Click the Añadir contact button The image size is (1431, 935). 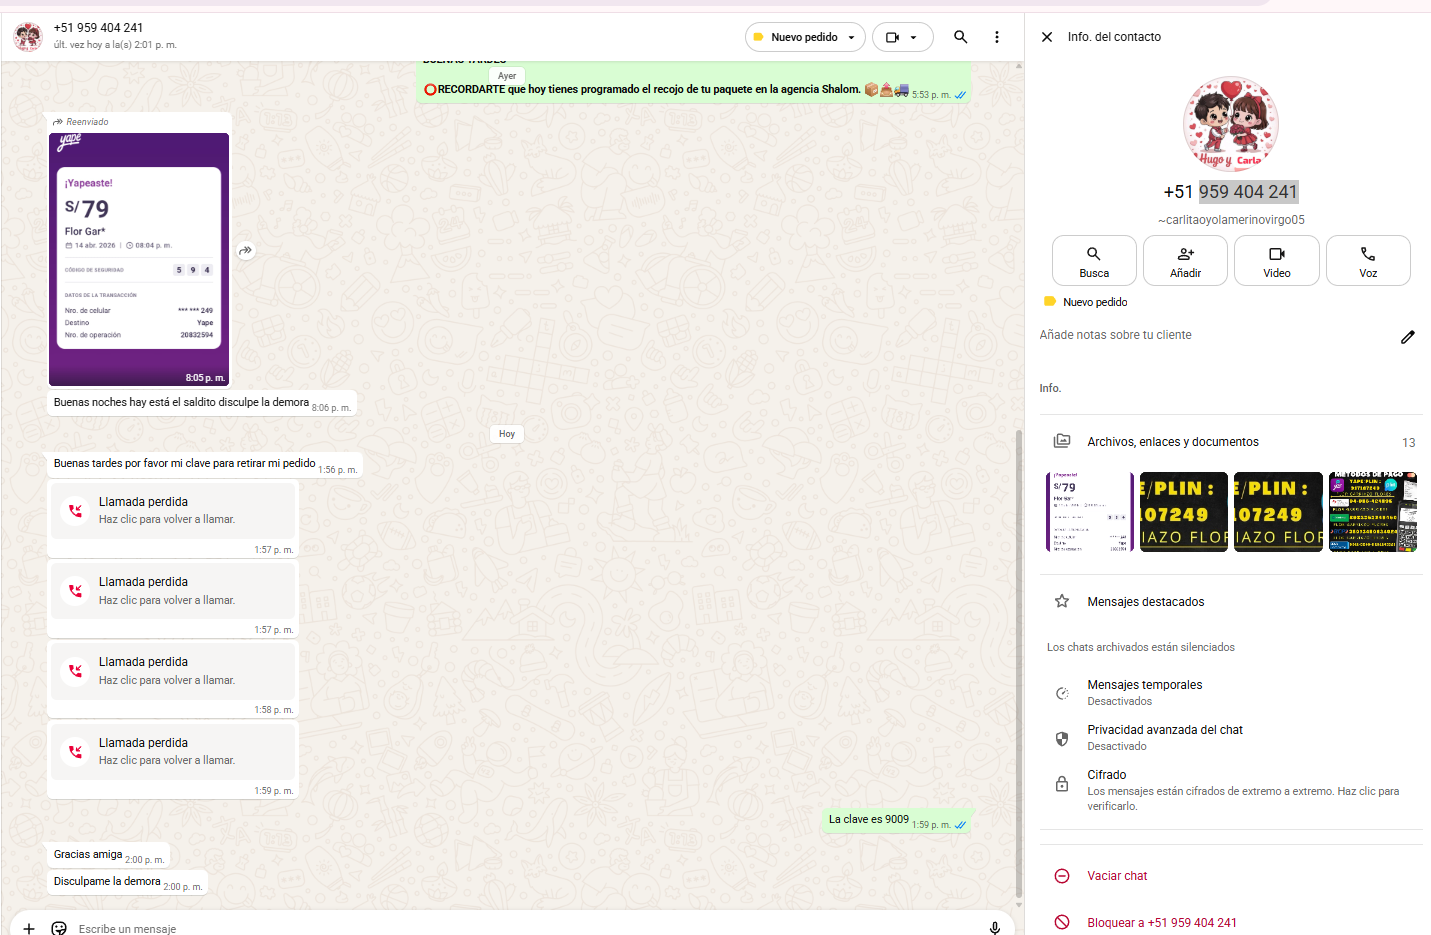point(1185,261)
